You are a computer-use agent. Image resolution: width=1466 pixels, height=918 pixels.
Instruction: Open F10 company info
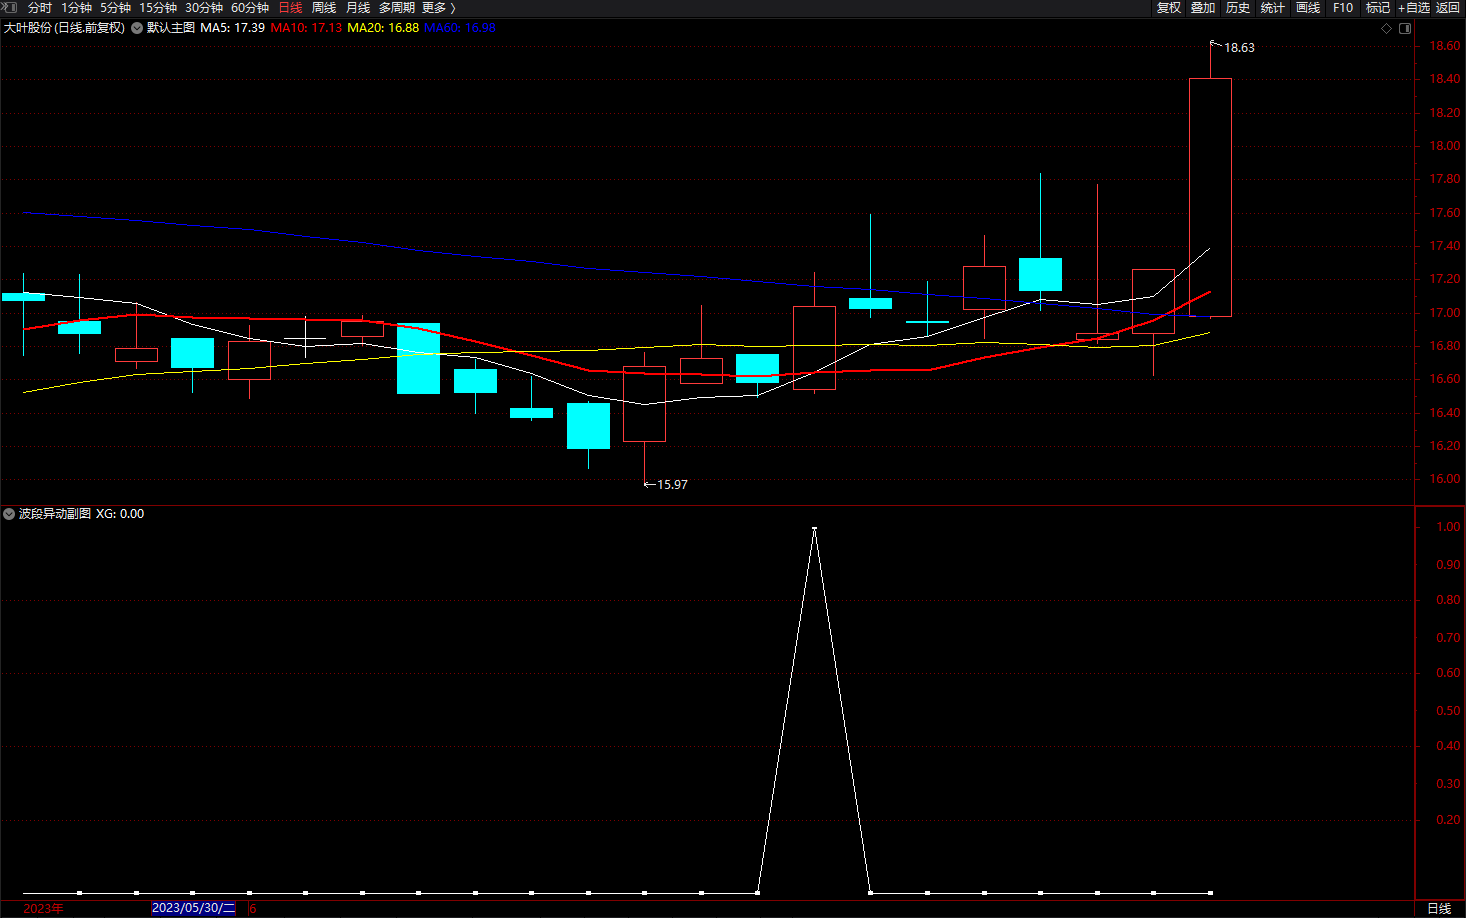tap(1343, 8)
